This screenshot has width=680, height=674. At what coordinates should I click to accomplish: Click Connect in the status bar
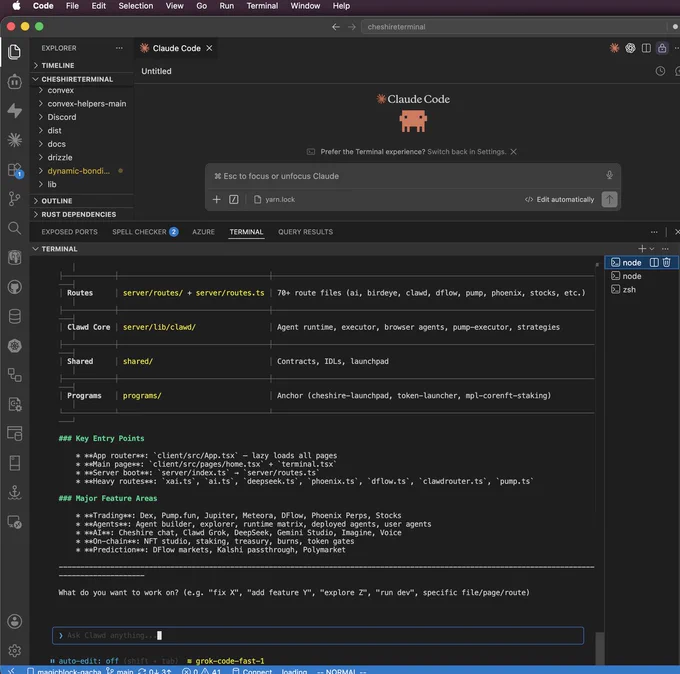click(252, 671)
